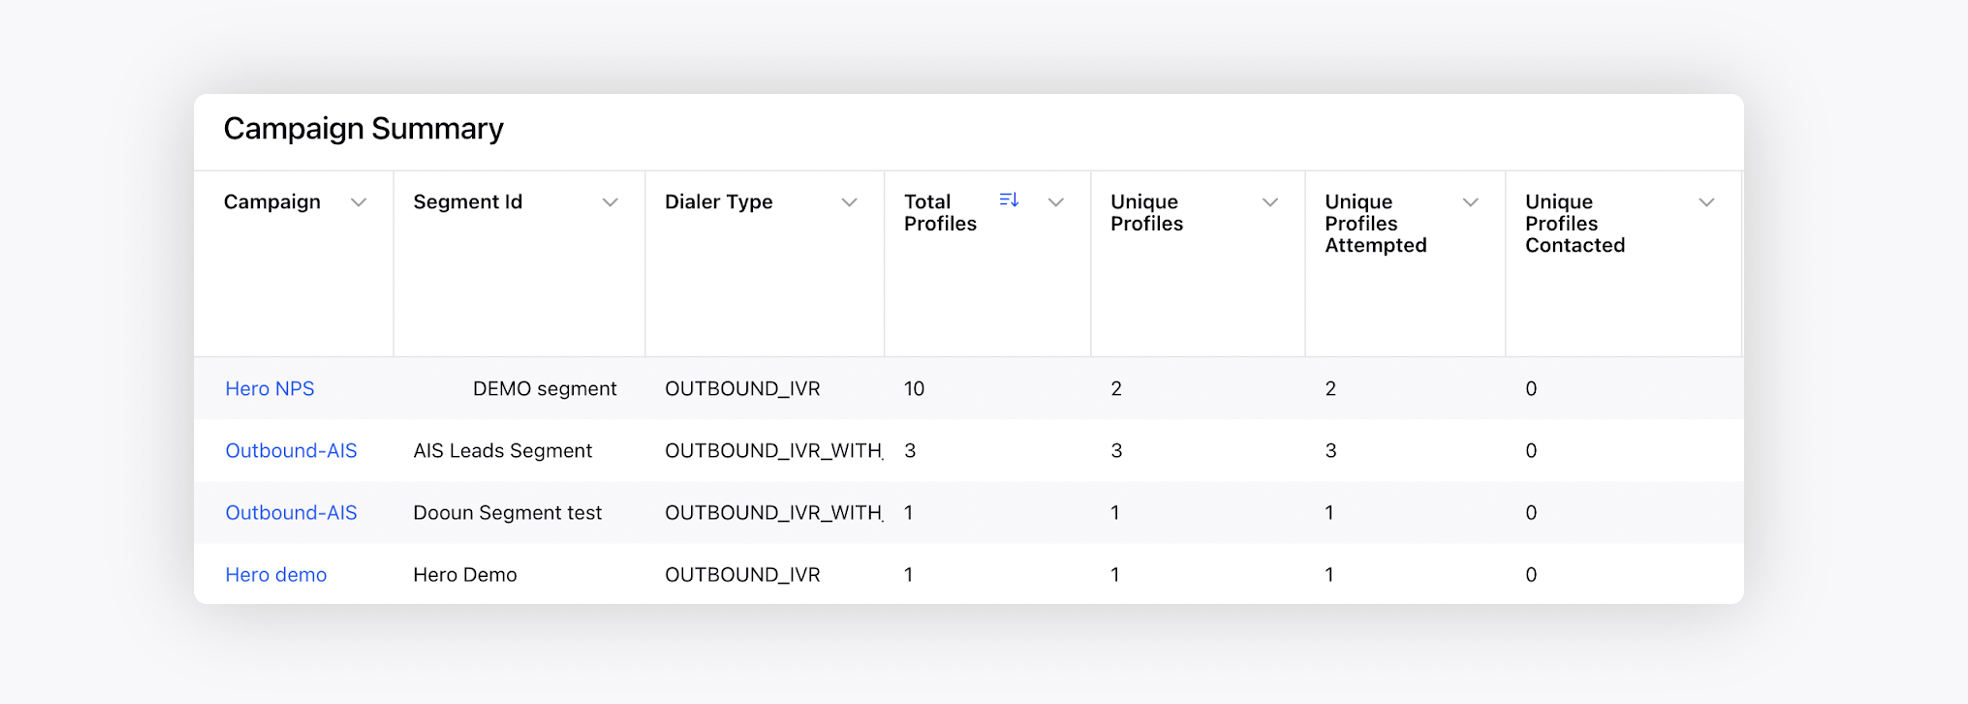Open Unique Profiles Contacted column chevron
Image resolution: width=1968 pixels, height=704 pixels.
(1706, 202)
